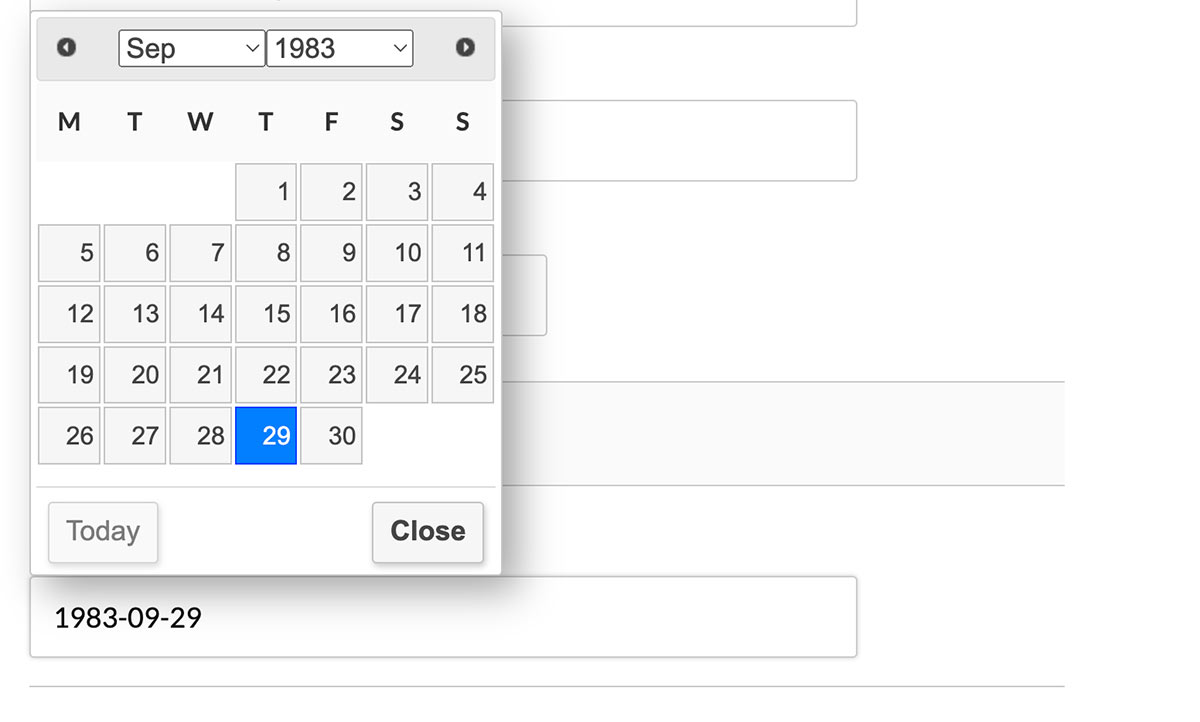Select September 5 in the calendar

point(69,253)
